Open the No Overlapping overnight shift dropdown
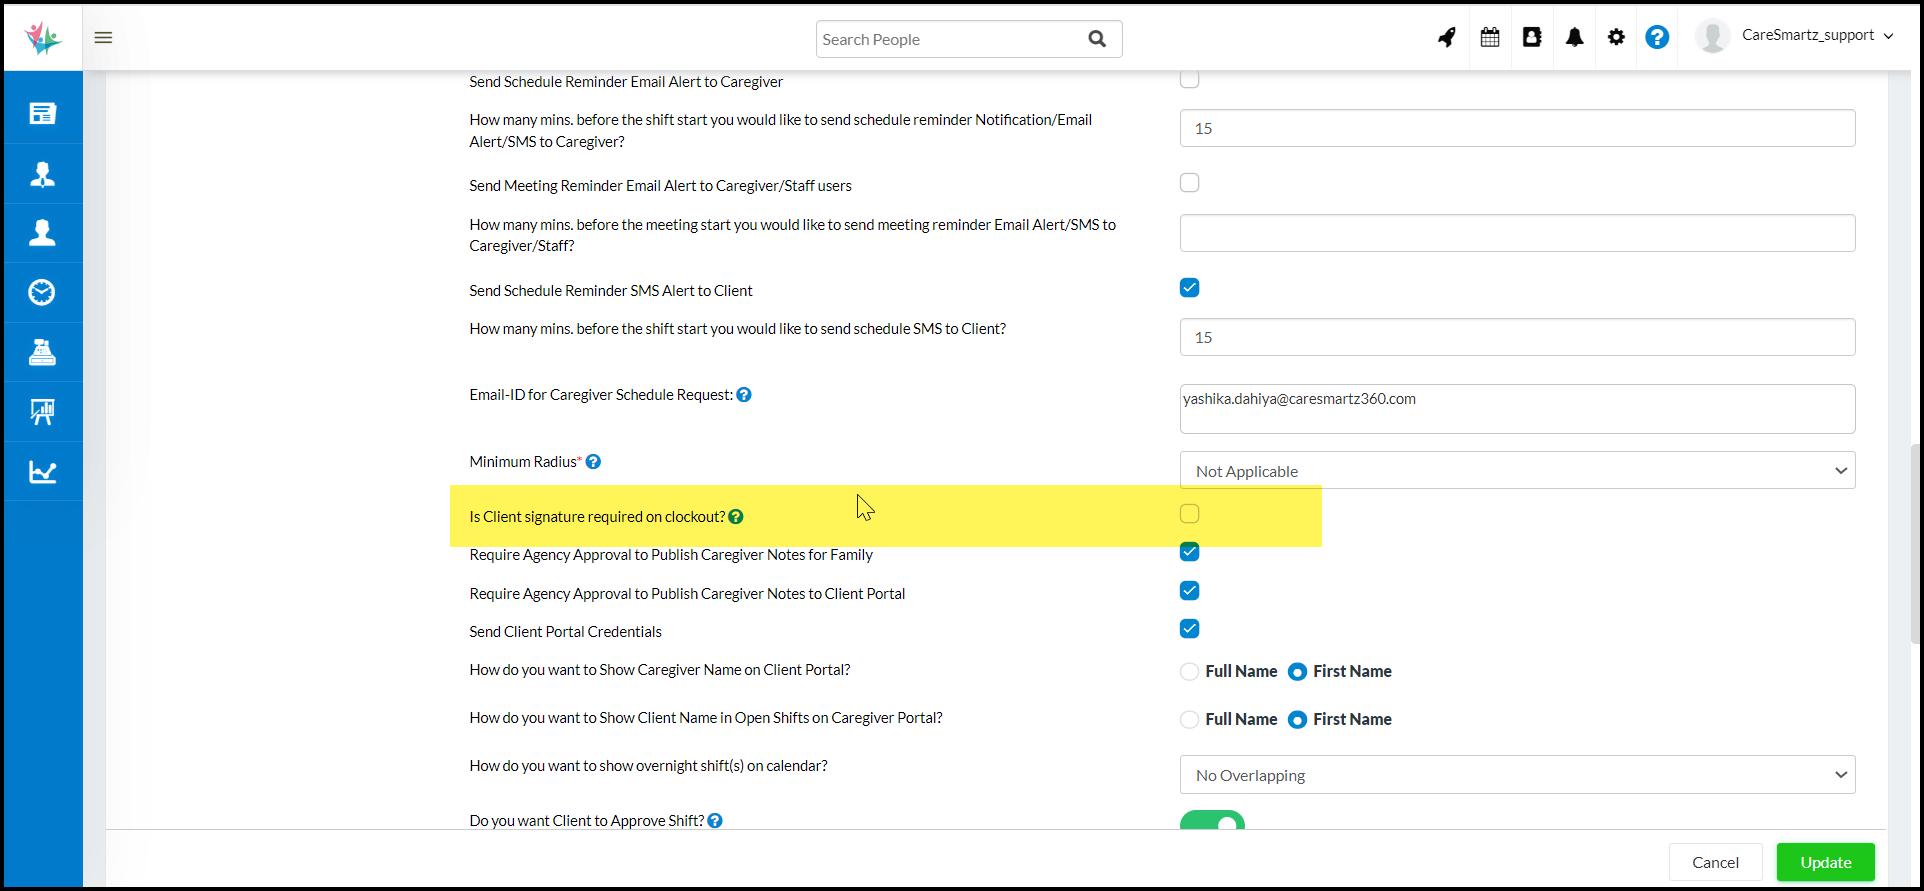Viewport: 1924px width, 891px height. 1517,775
